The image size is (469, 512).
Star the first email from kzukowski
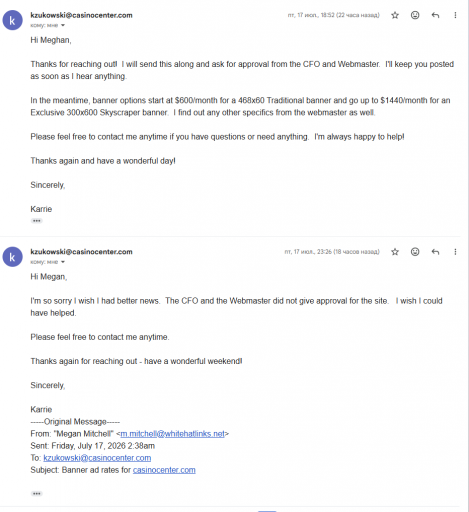pos(395,15)
